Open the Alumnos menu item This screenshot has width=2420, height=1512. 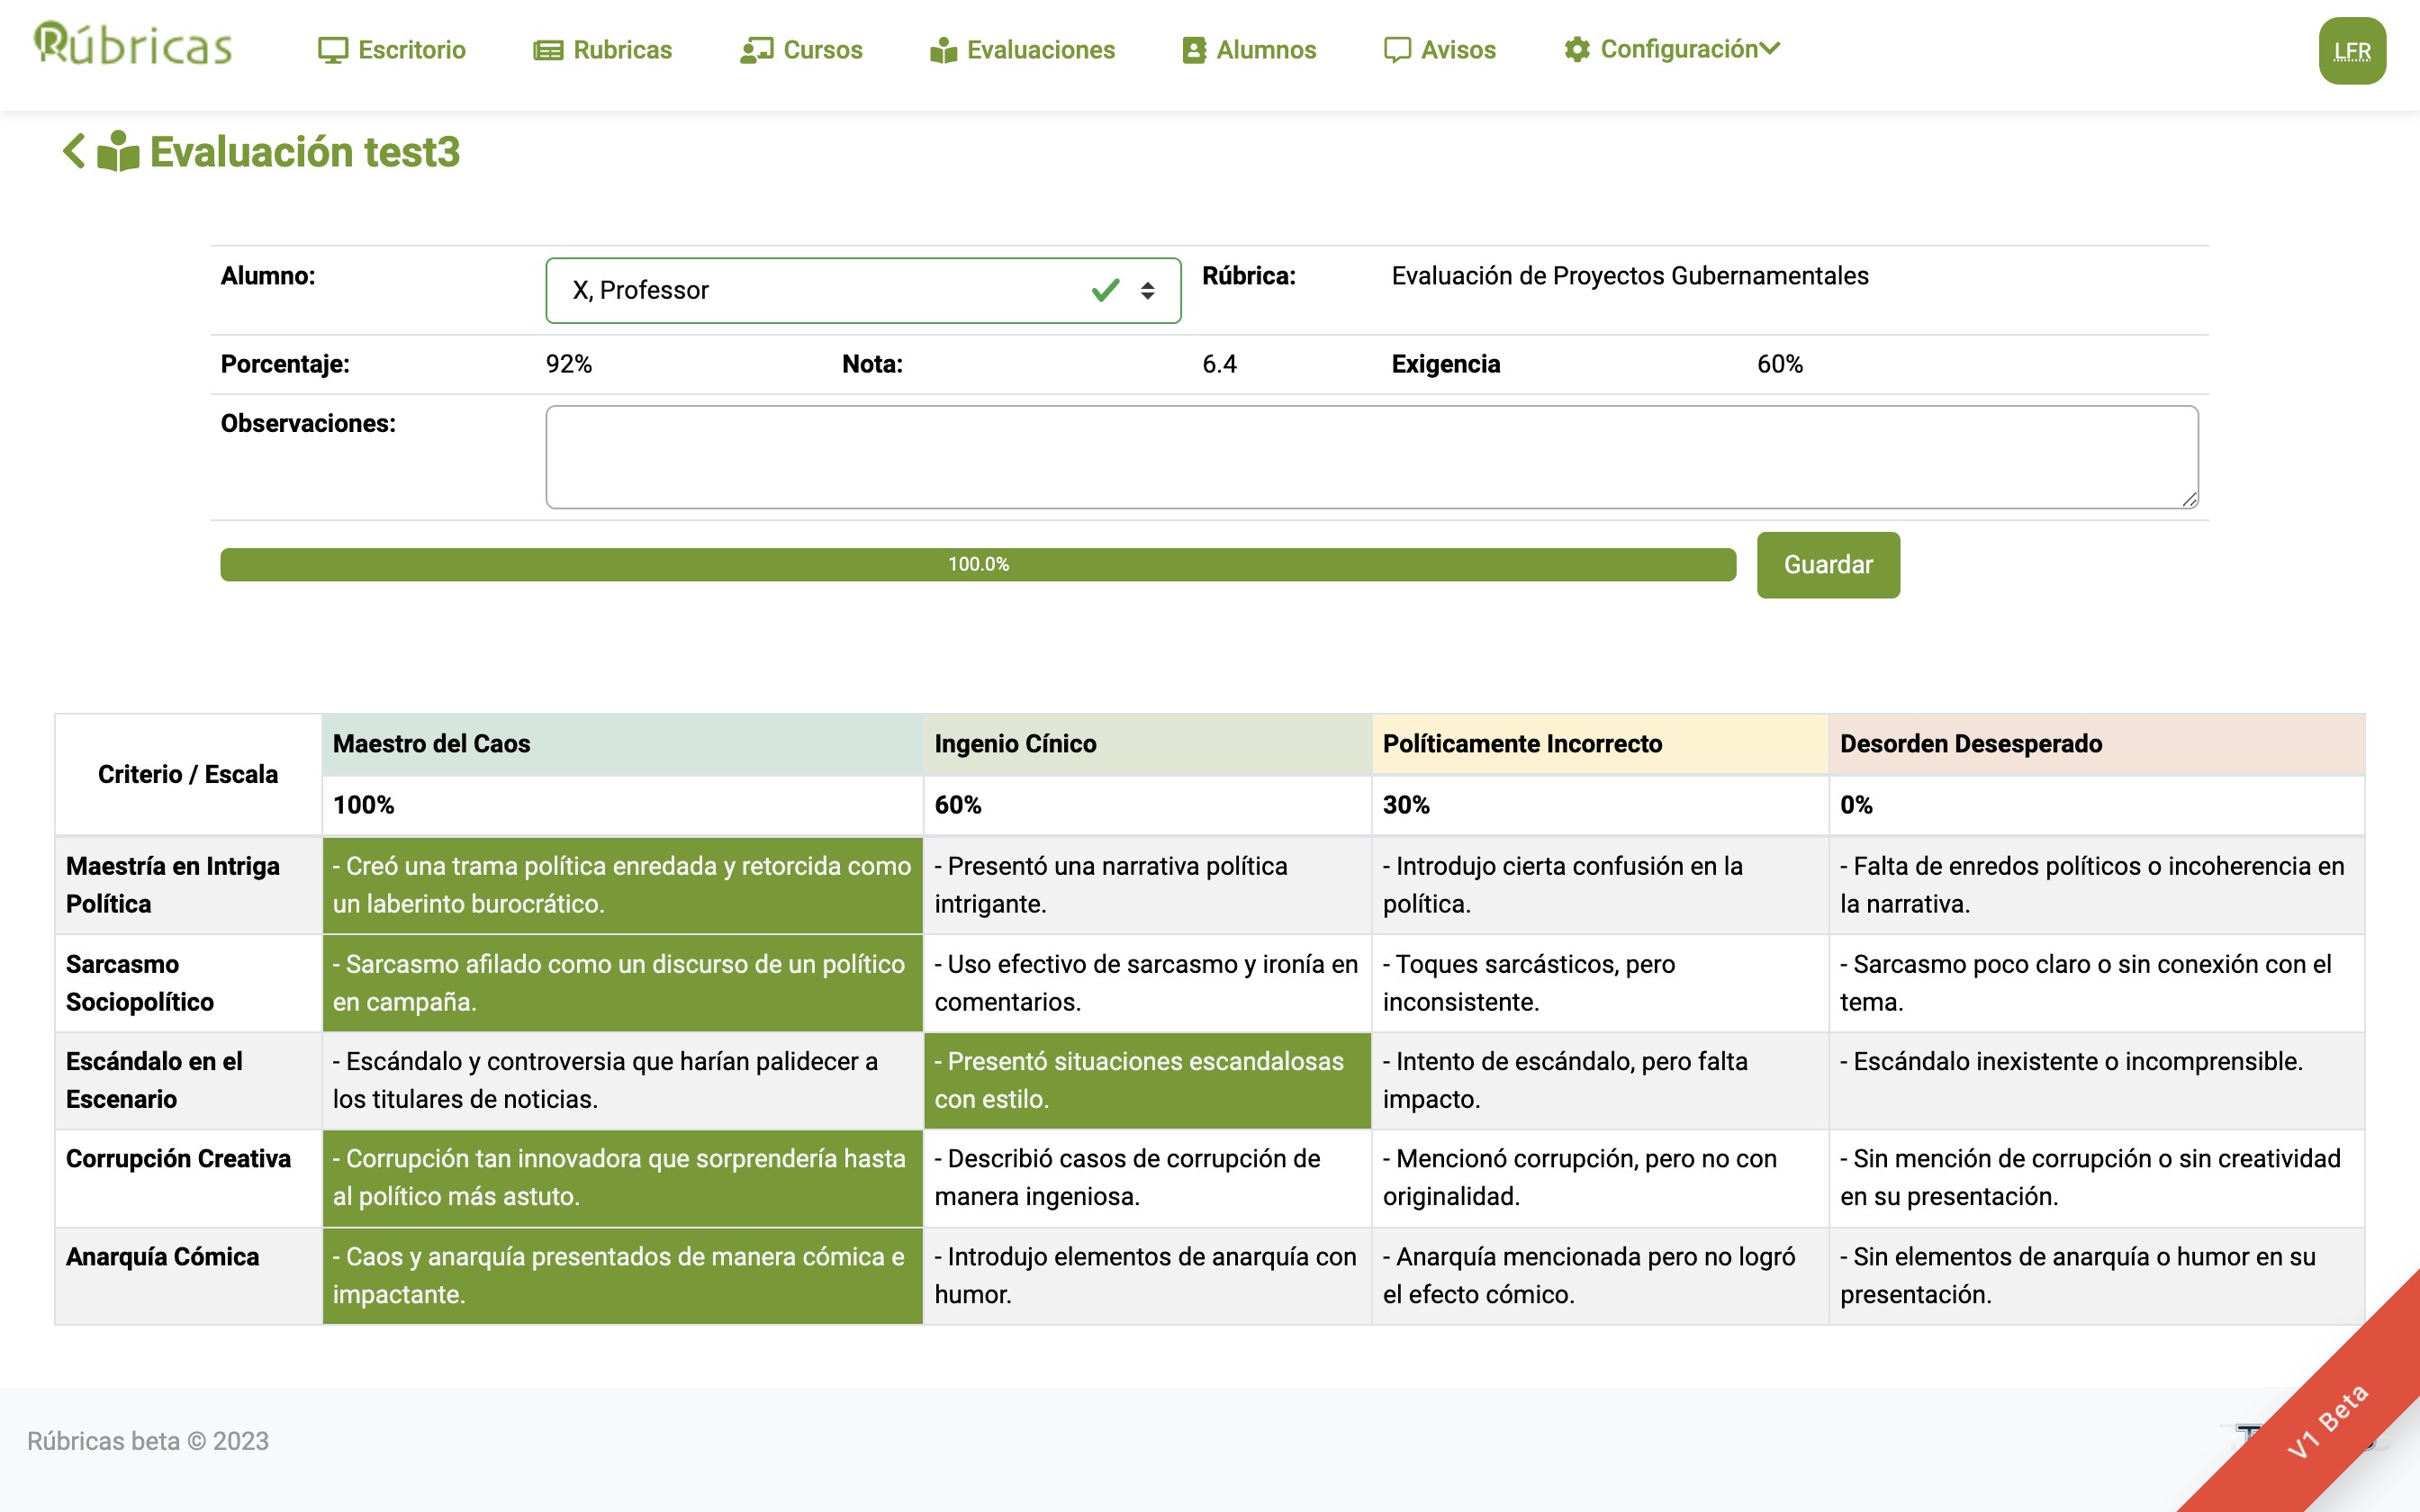1265,50
